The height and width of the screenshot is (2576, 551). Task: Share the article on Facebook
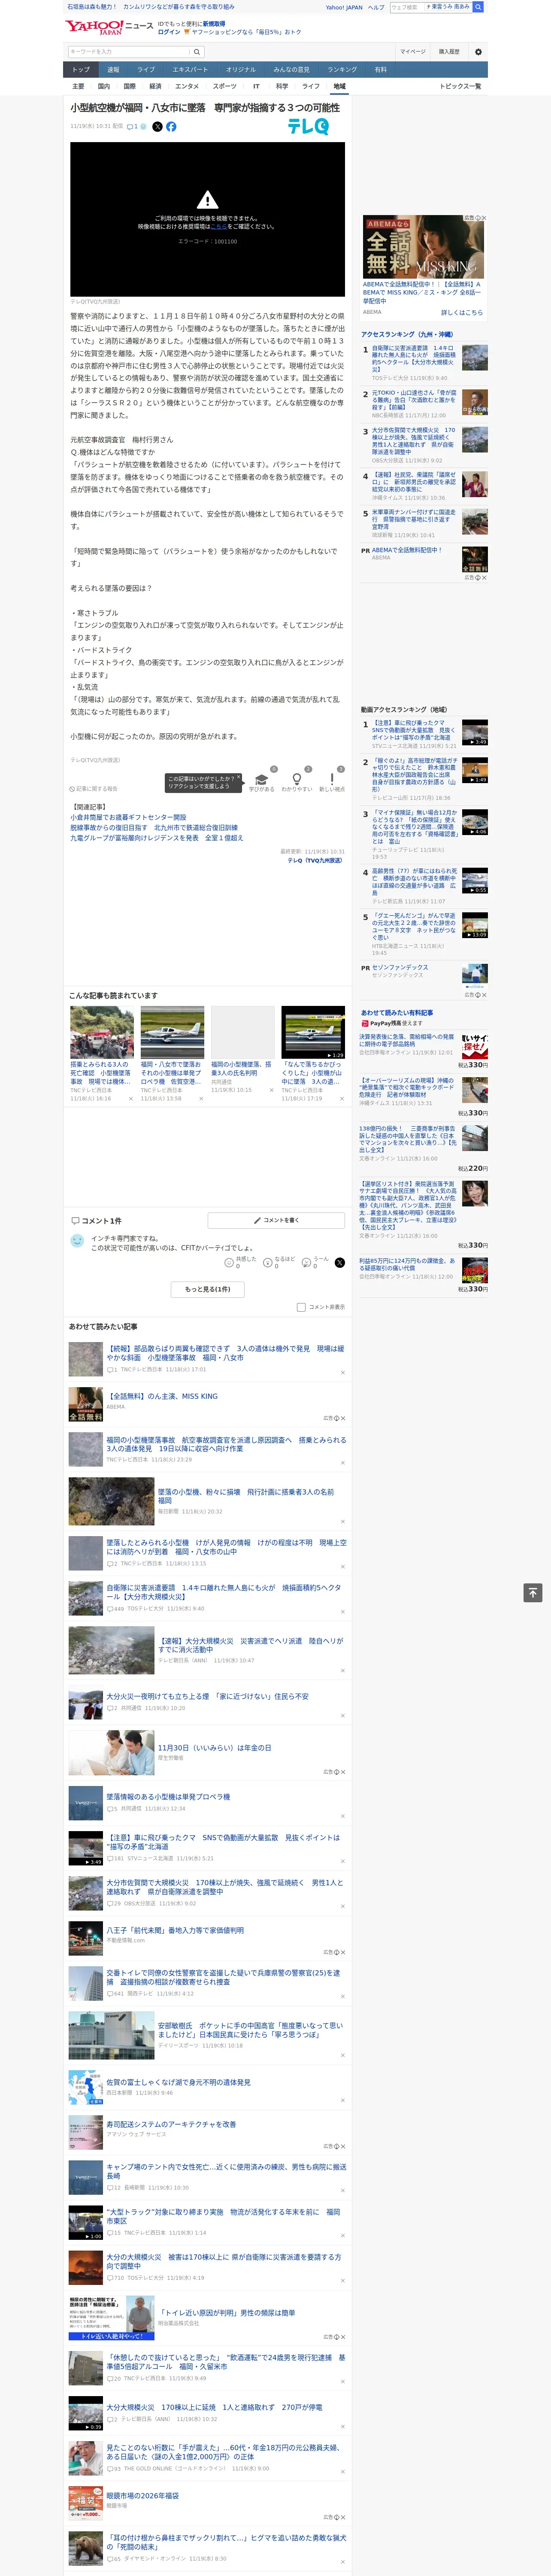(171, 127)
